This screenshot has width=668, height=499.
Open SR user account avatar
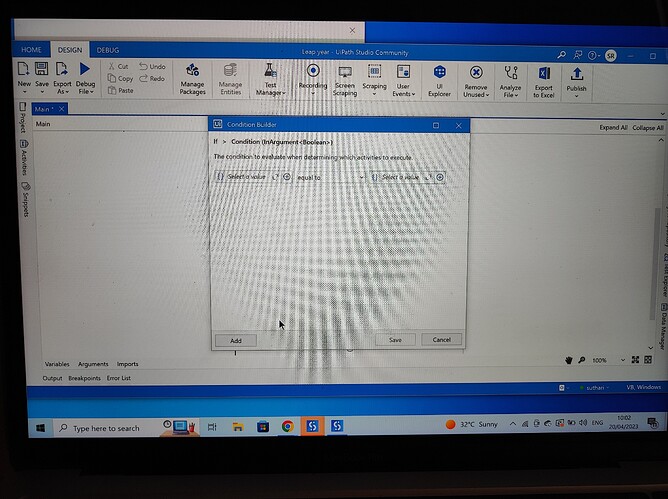coord(610,56)
